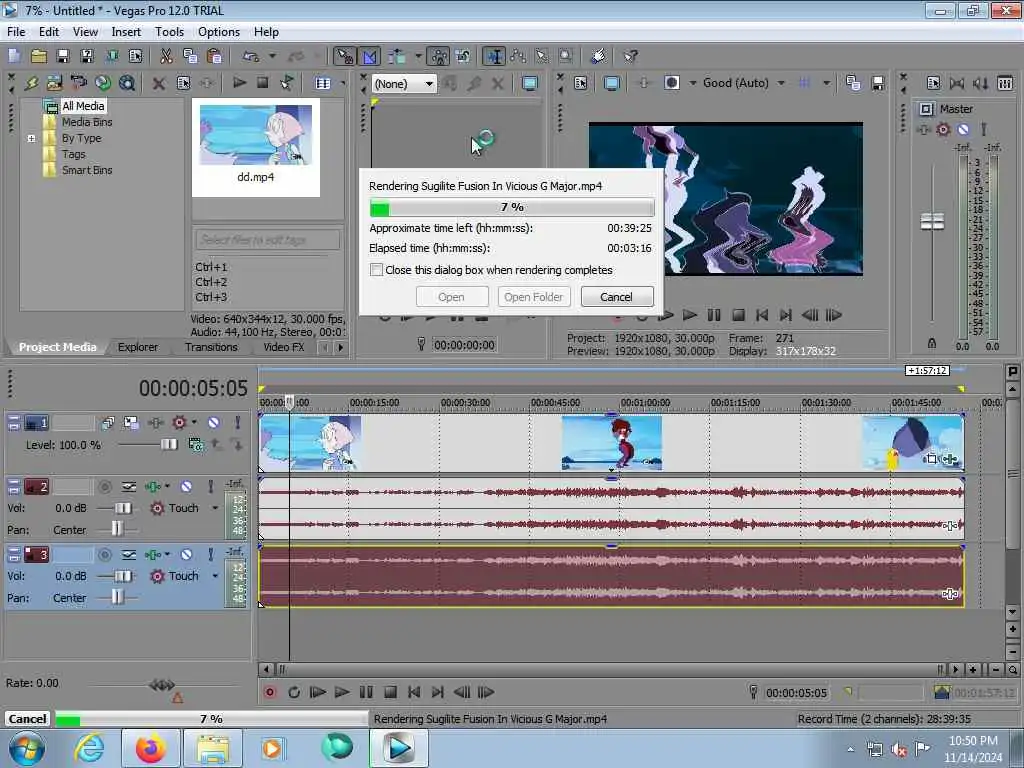The height and width of the screenshot is (768, 1024).
Task: Click Play in the timeline transport bar
Action: click(x=342, y=692)
